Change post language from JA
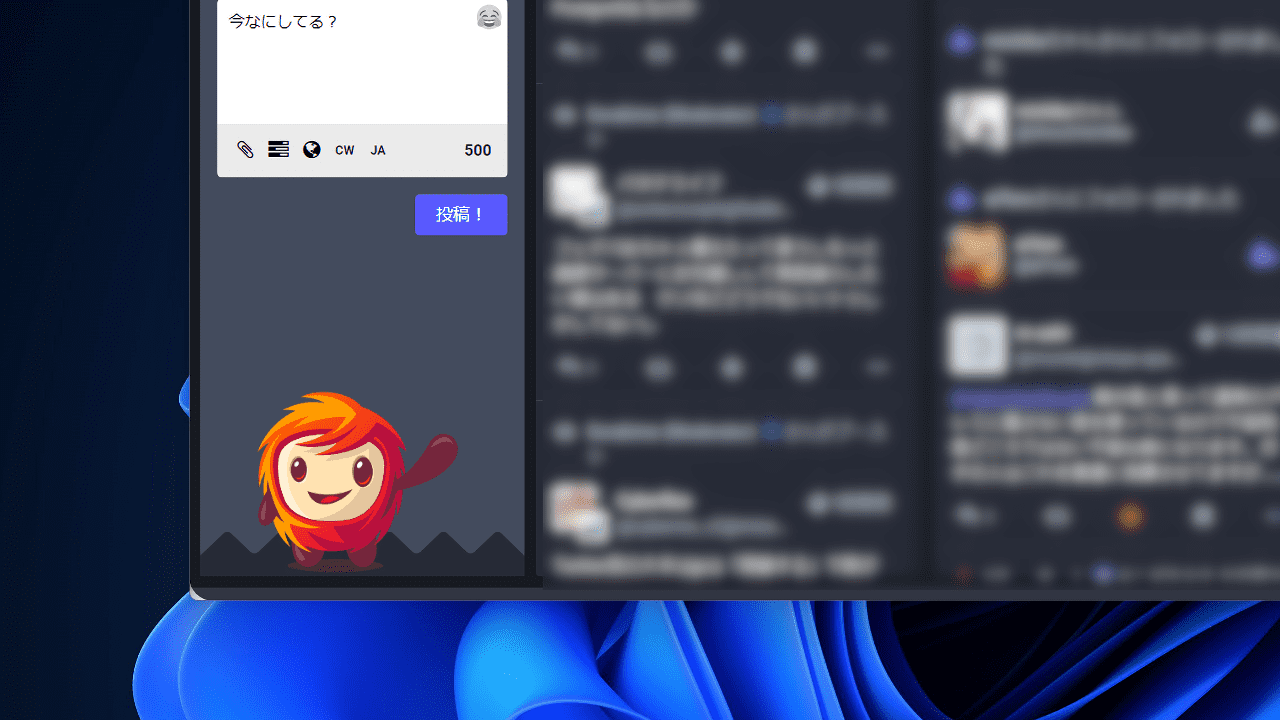The height and width of the screenshot is (720, 1280). (378, 150)
